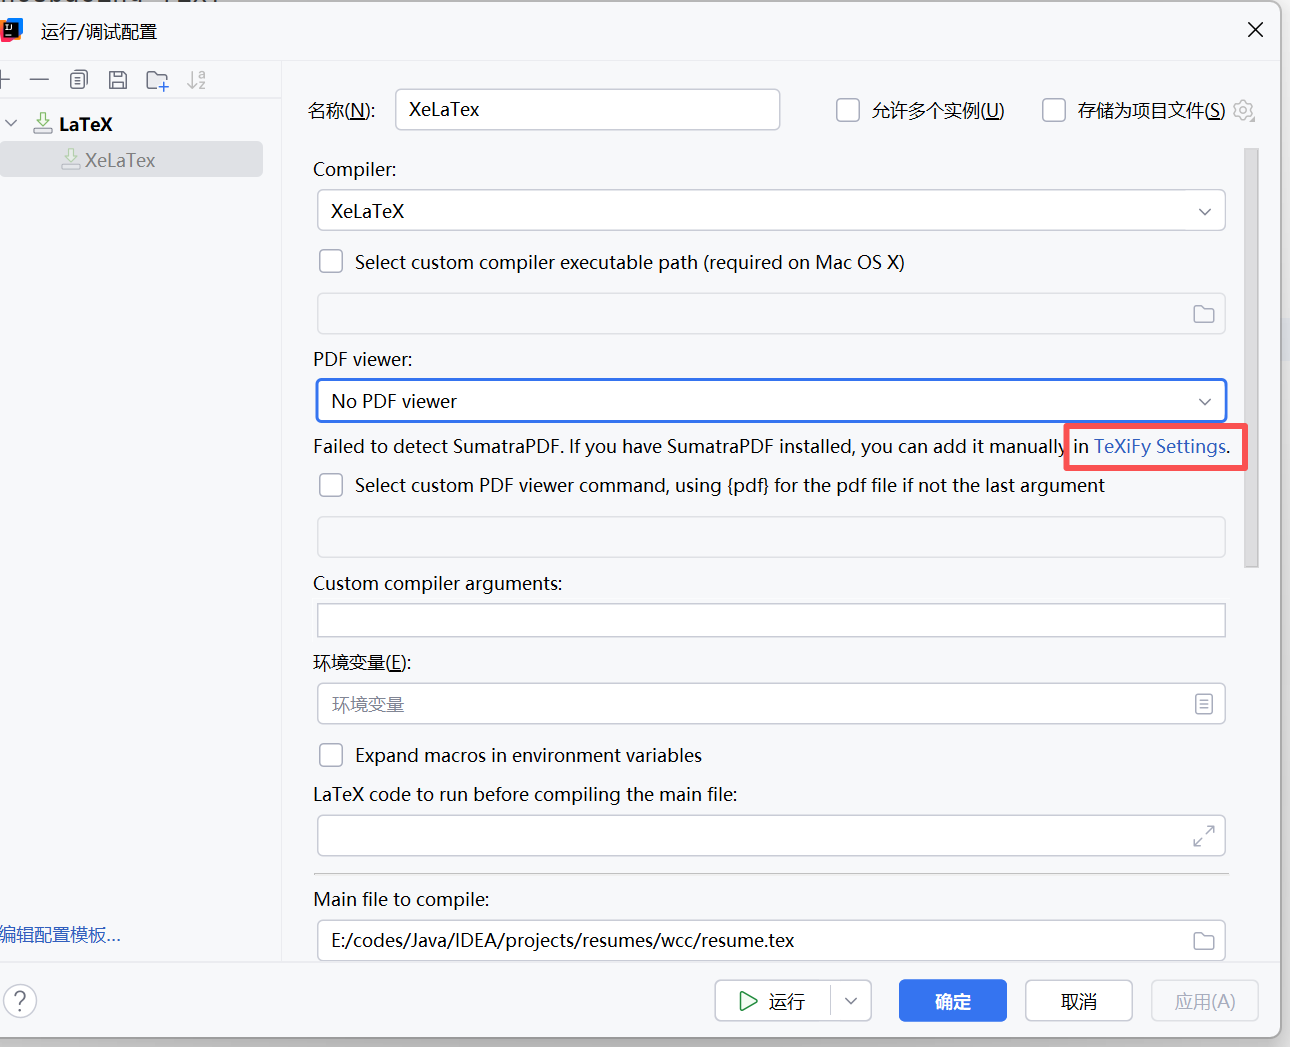Open the environment variables editor icon
Viewport: 1290px width, 1047px height.
1203,704
